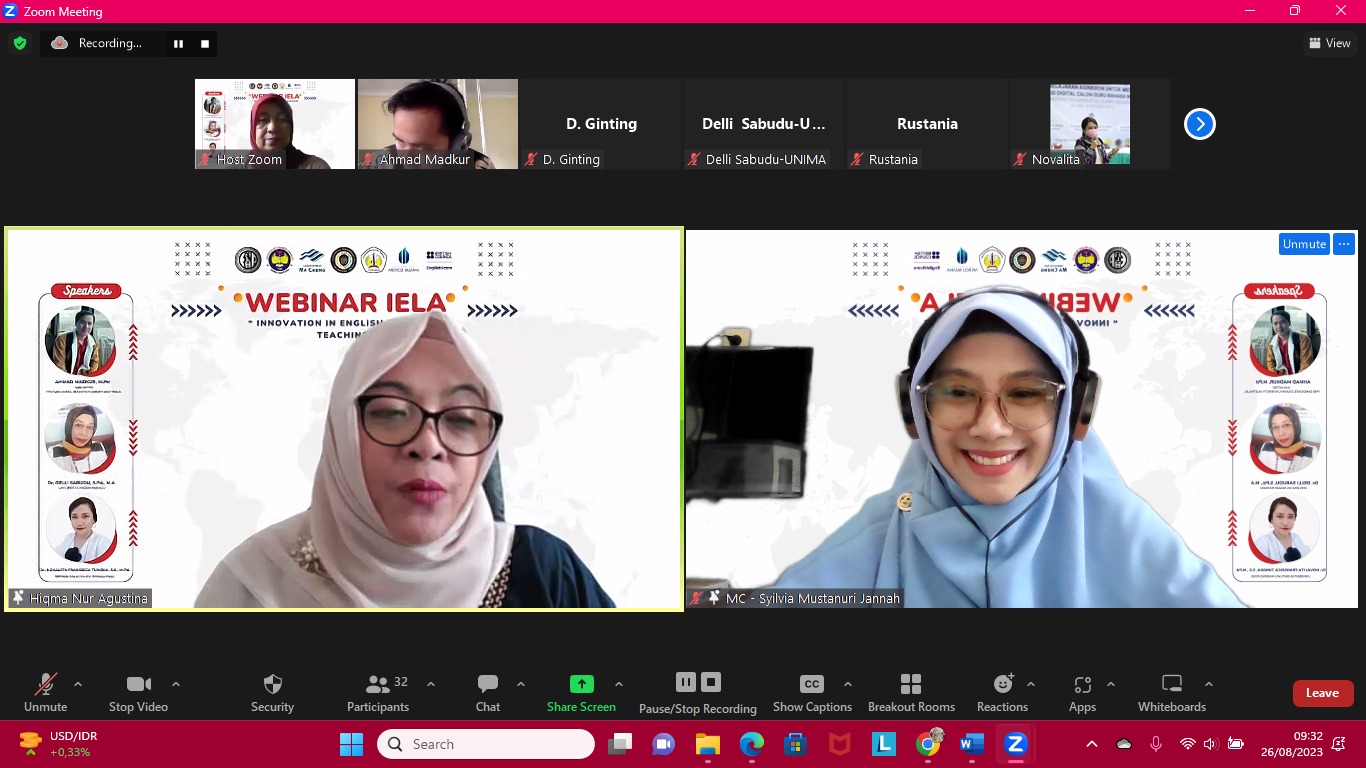Select Host Zoom participant thumbnail

[x=275, y=124]
